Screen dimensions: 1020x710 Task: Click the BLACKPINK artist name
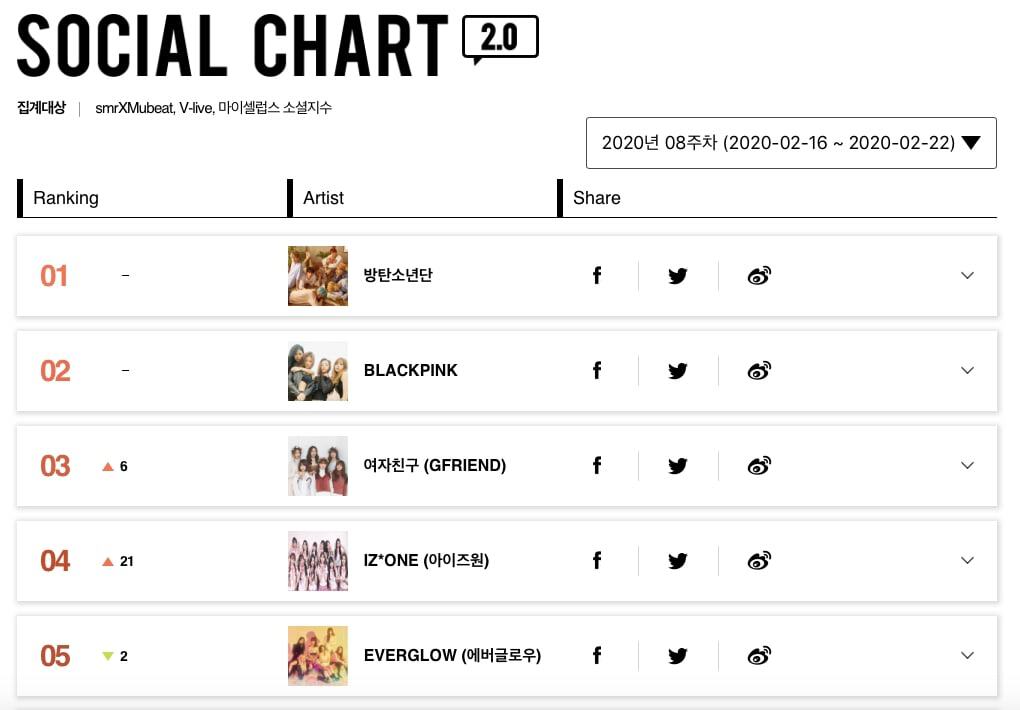pos(410,371)
